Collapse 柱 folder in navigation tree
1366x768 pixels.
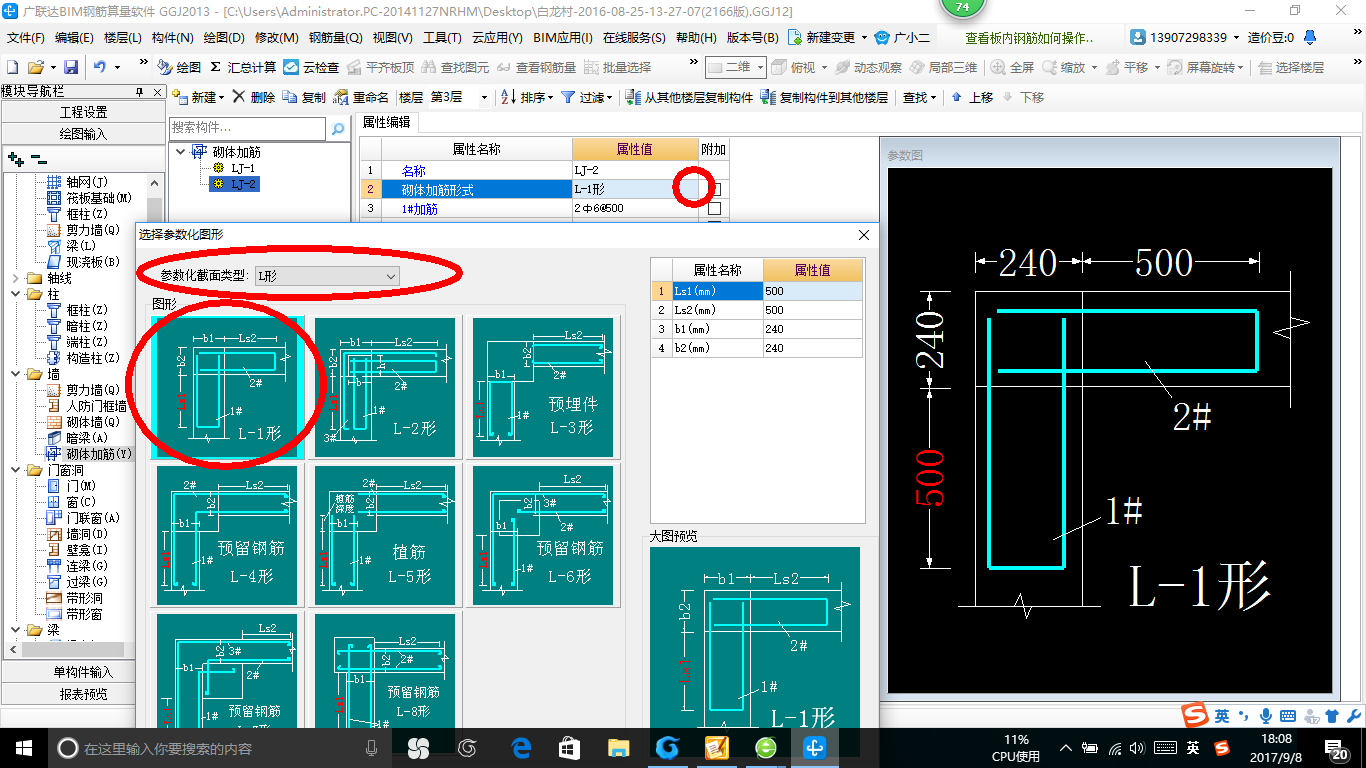(x=15, y=294)
